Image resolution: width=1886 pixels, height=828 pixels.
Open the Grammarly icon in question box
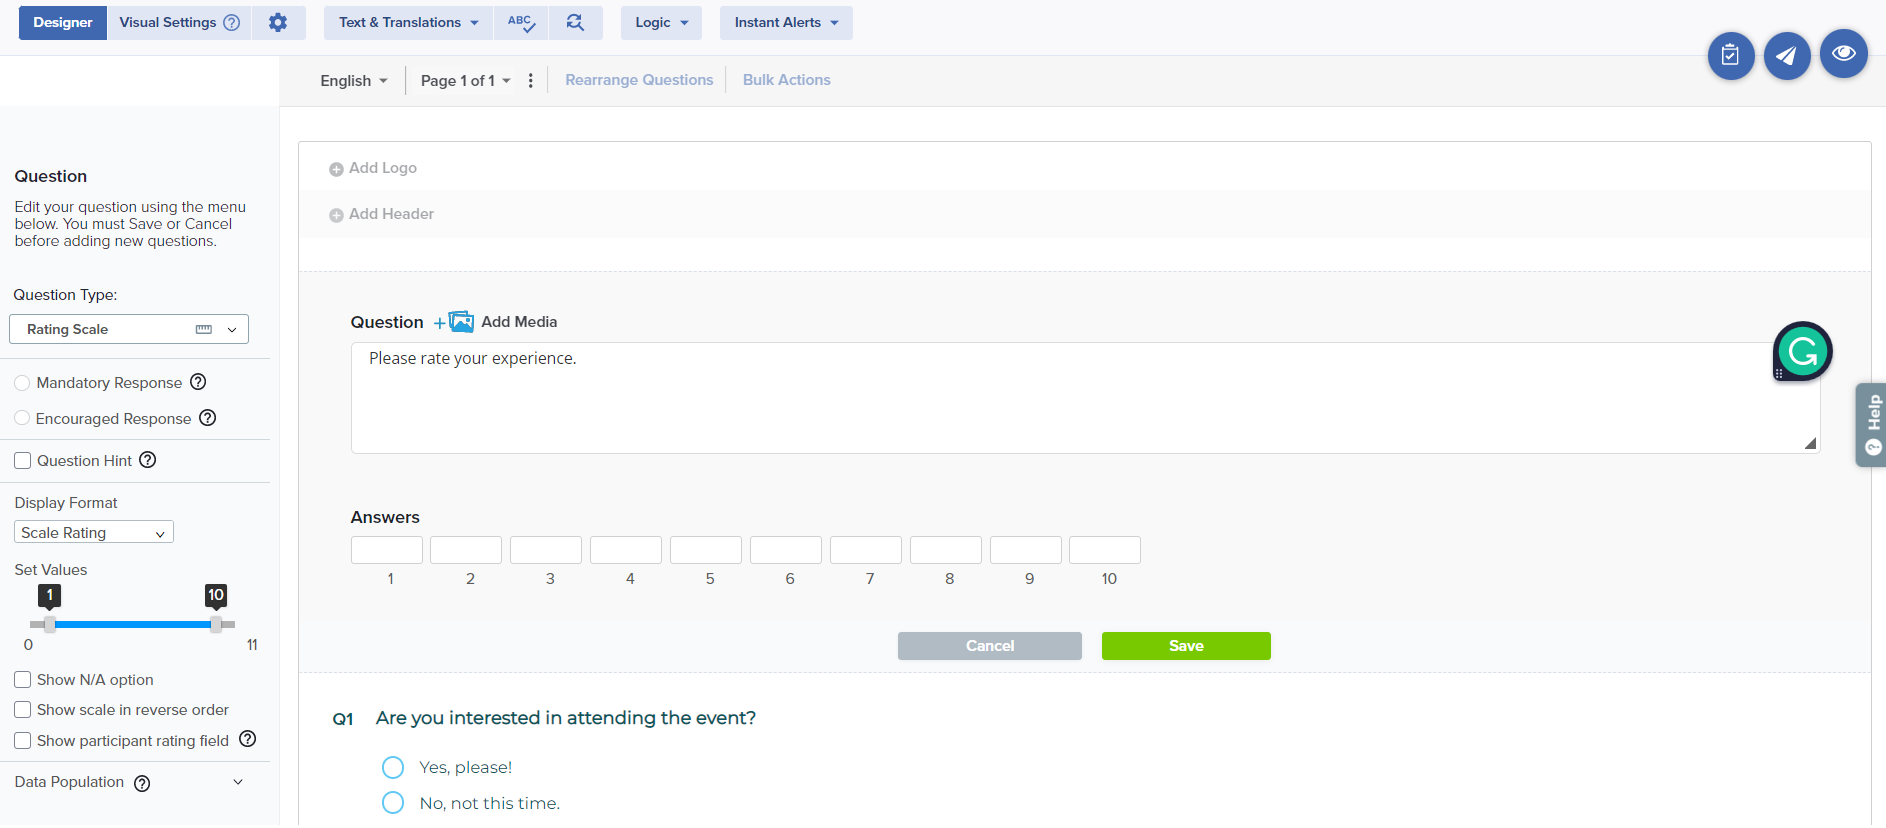(x=1802, y=351)
